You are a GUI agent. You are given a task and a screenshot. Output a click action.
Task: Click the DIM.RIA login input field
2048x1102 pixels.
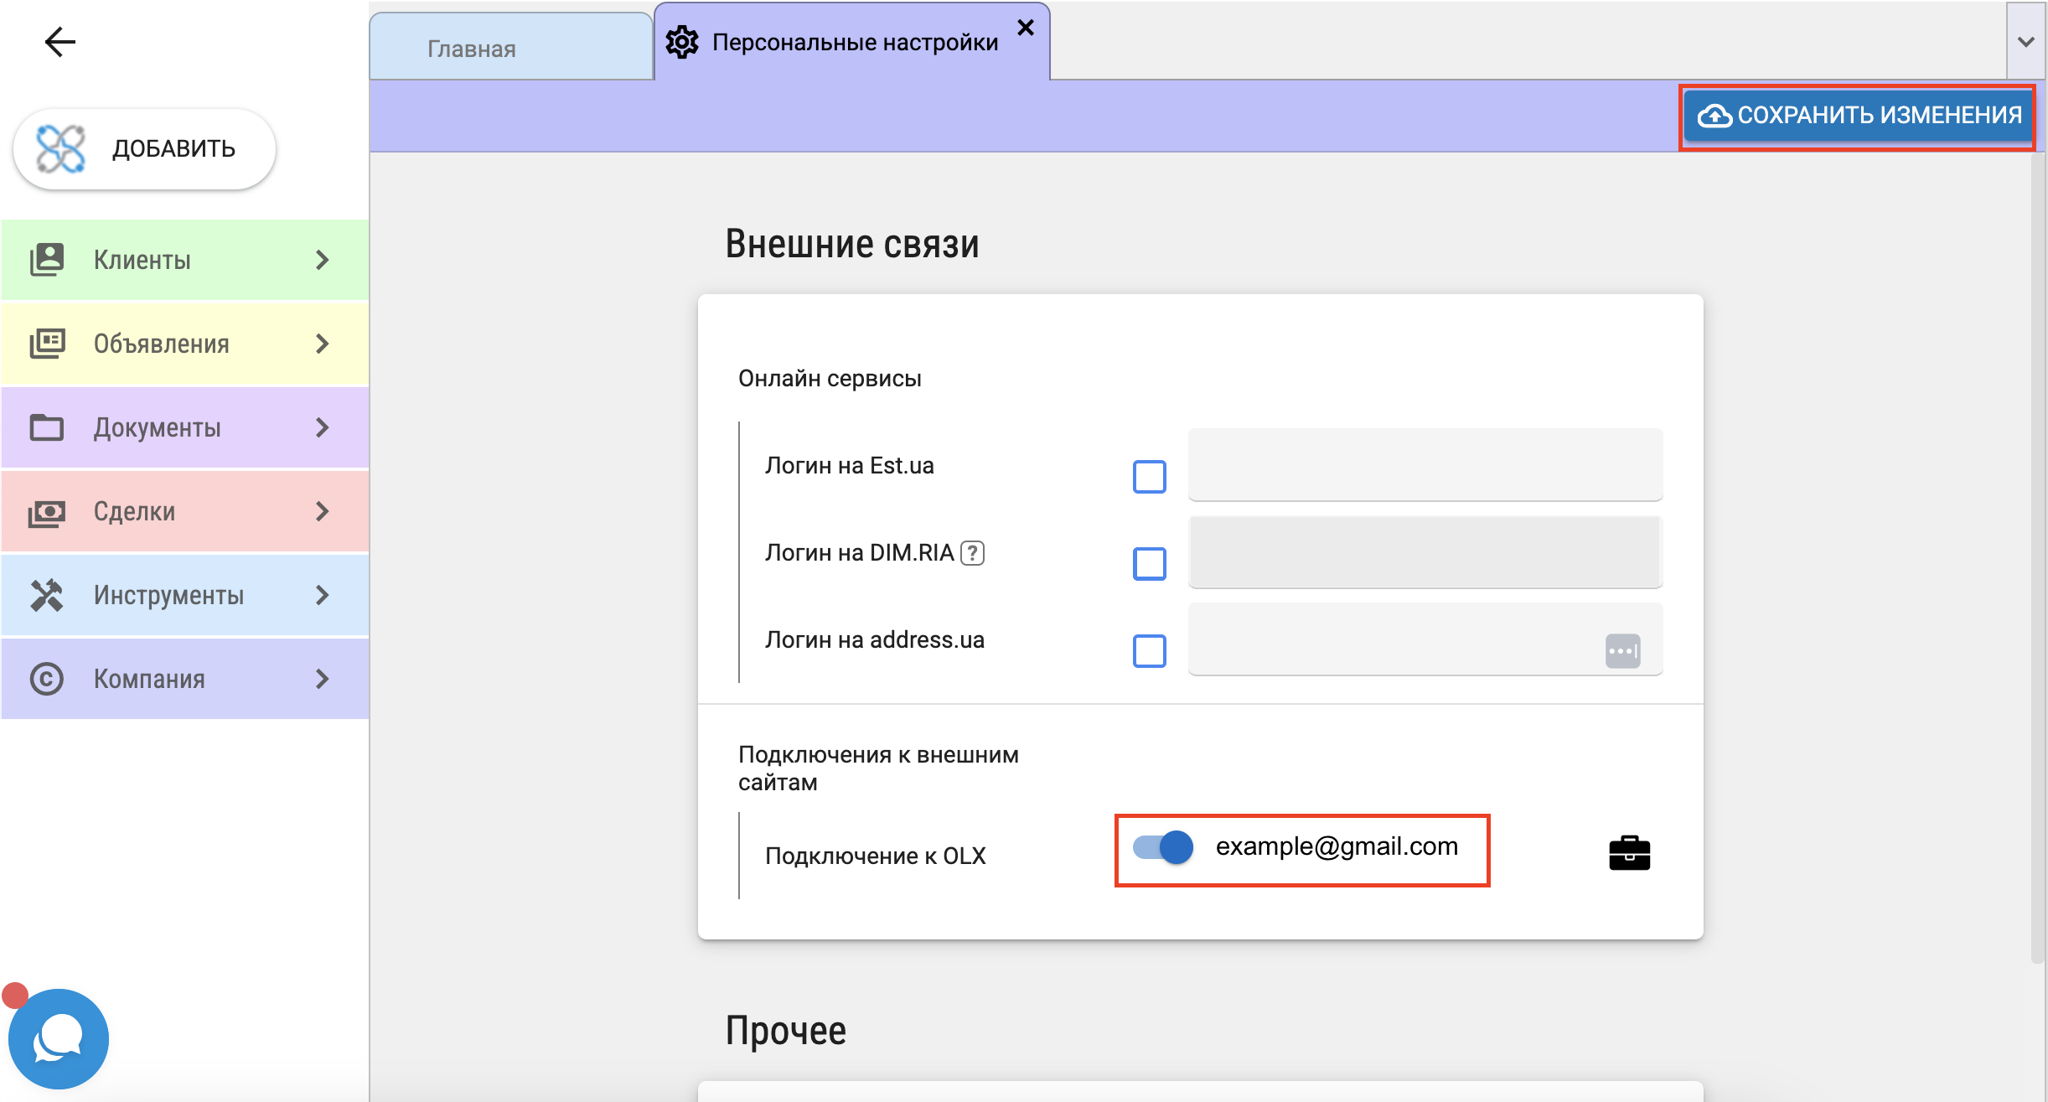(1425, 552)
